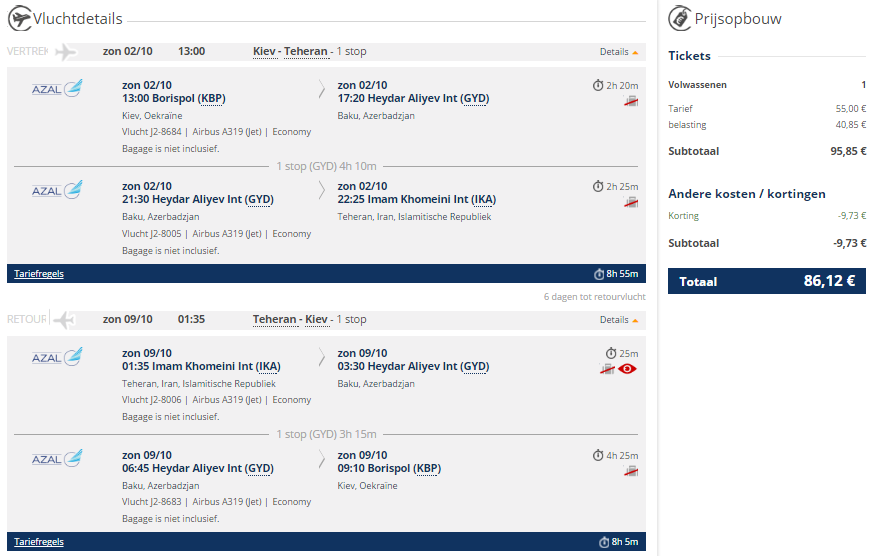Image resolution: width=873 pixels, height=556 pixels.
Task: Click IKA code in 01:35 Imam Khomeini departure
Action: coord(268,367)
